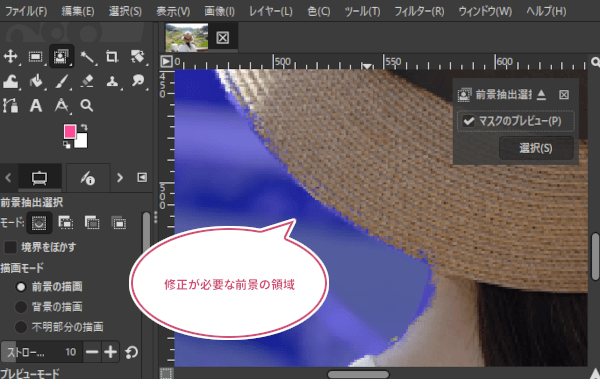Open the image menu at ruler origin
600x379 pixels.
166,61
